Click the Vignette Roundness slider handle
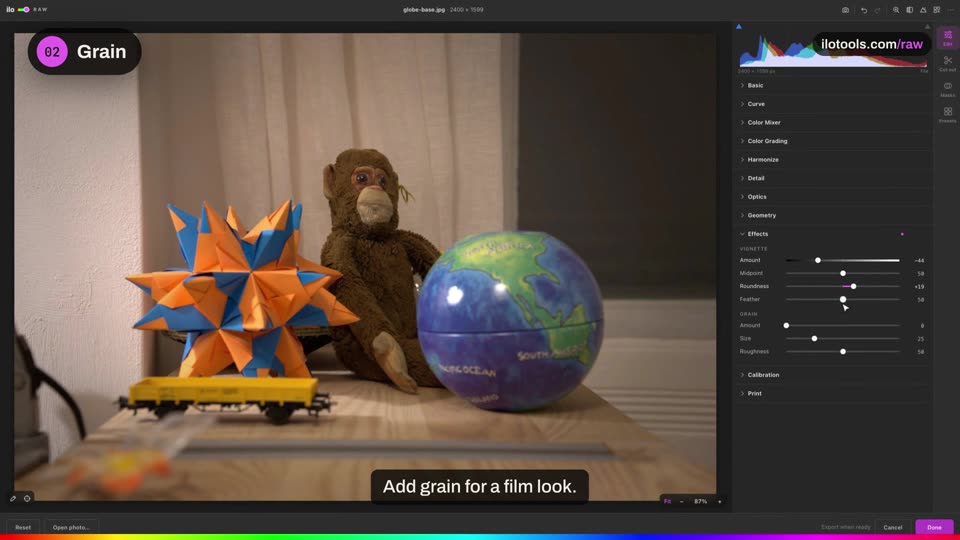The width and height of the screenshot is (960, 540). [x=853, y=287]
